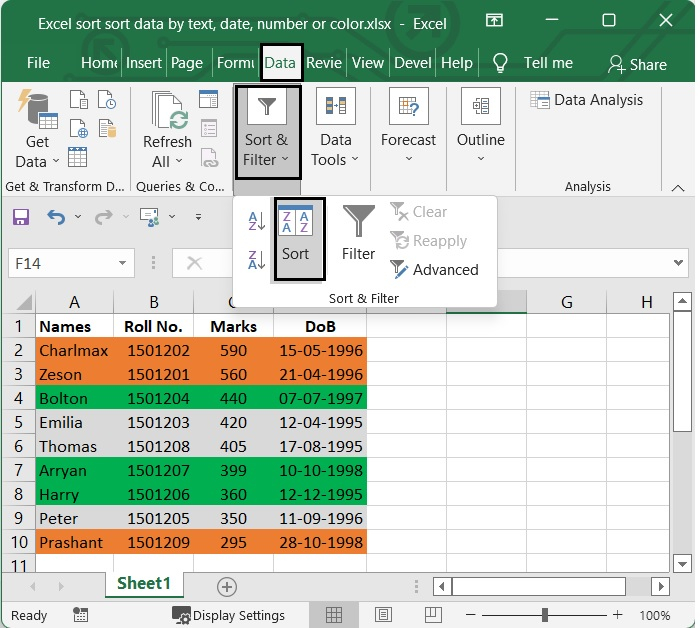The width and height of the screenshot is (700, 628).
Task: Click the Share button
Action: pyautogui.click(x=637, y=64)
